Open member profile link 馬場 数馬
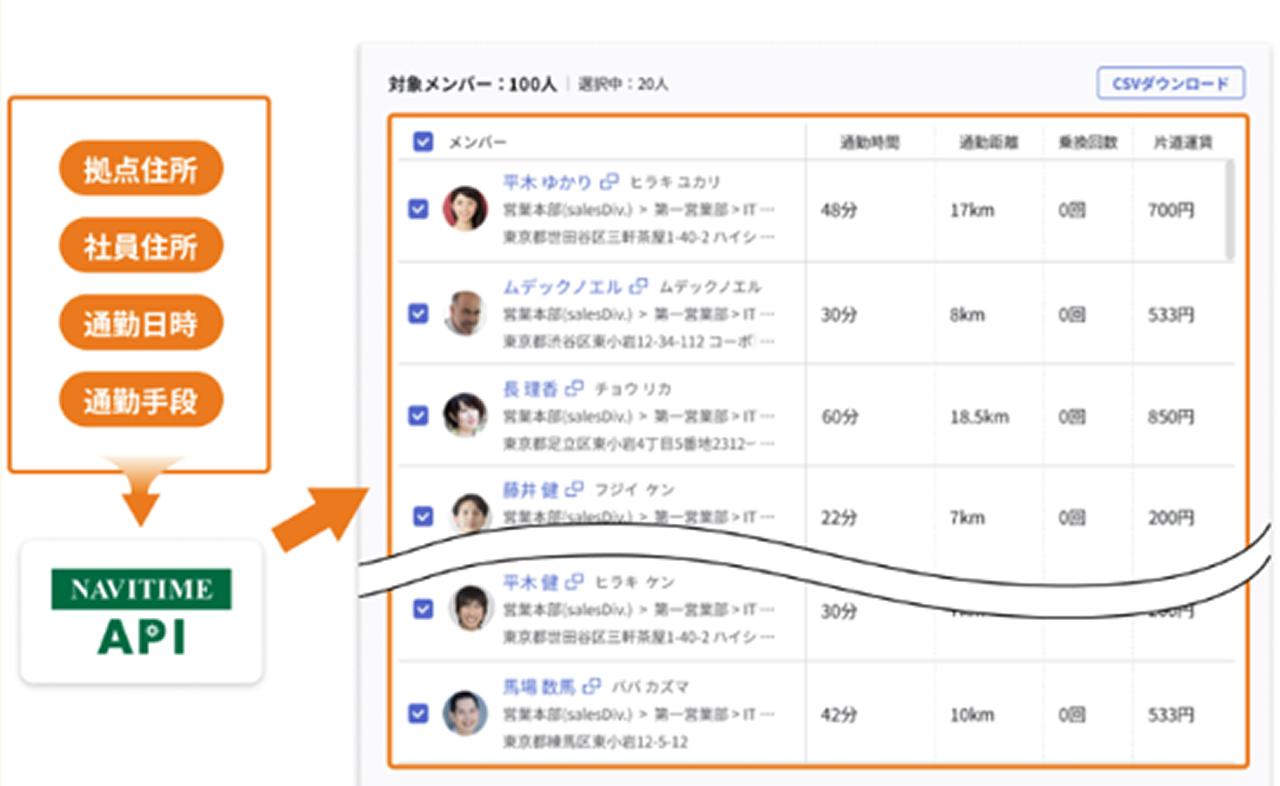 click(x=539, y=686)
